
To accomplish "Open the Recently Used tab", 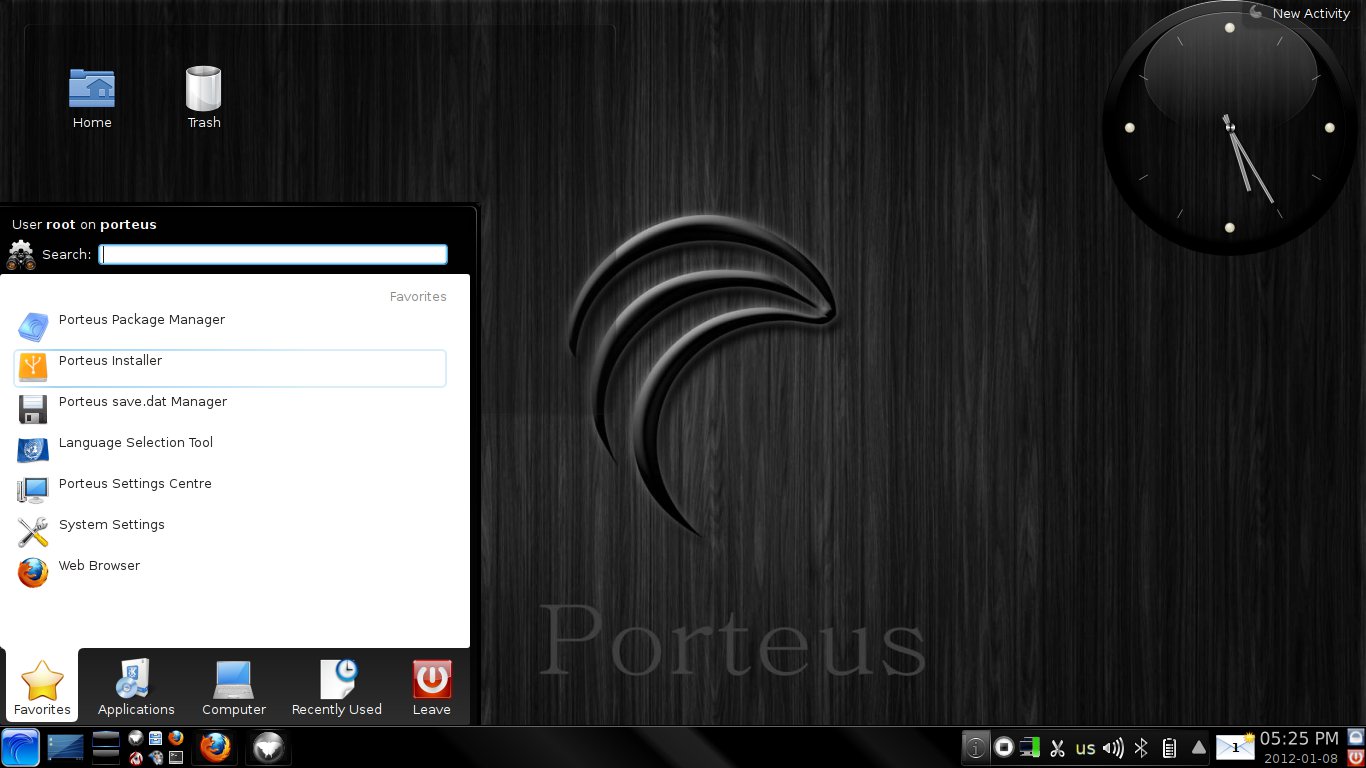I will pos(336,688).
